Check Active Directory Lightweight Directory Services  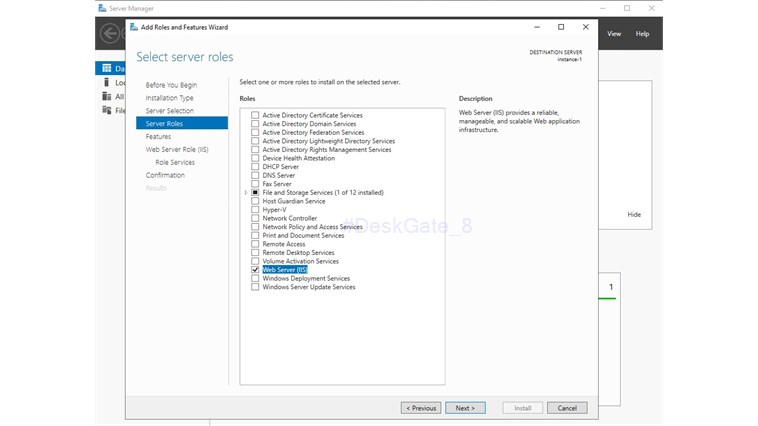click(255, 141)
